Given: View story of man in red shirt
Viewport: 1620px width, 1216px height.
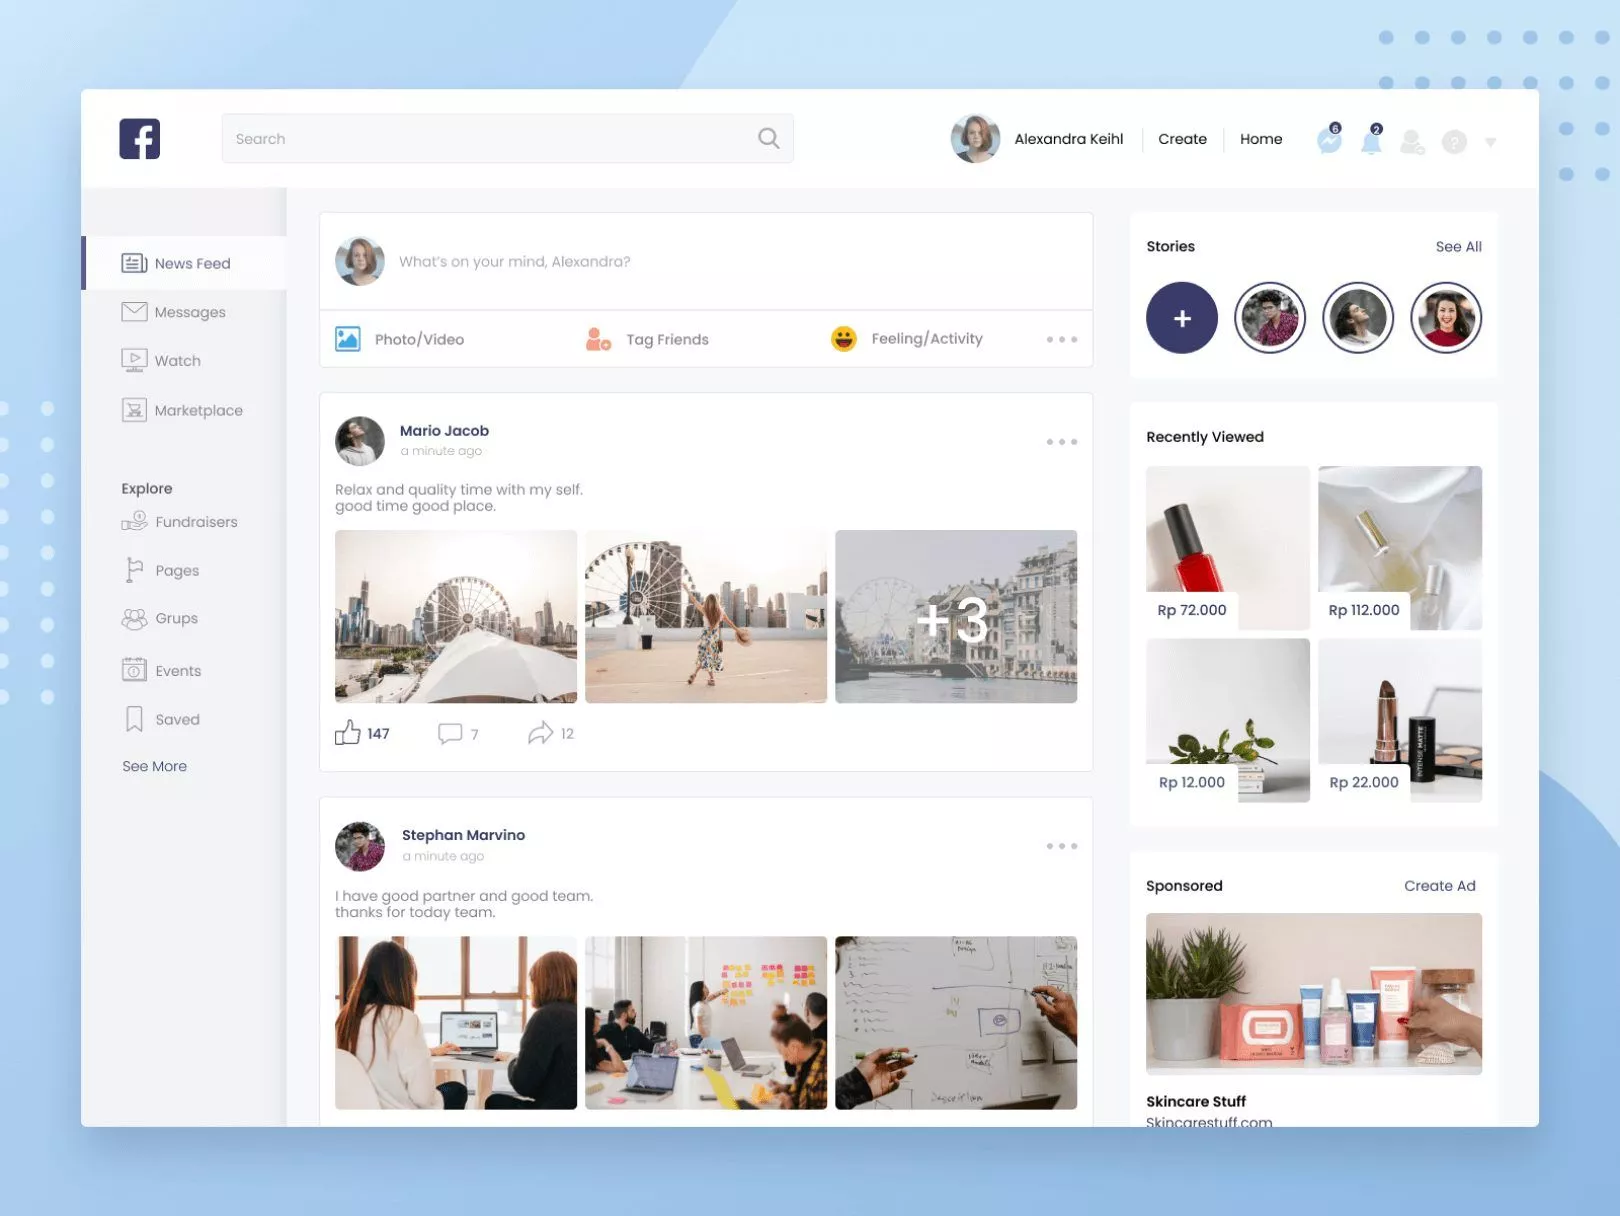Looking at the screenshot, I should 1270,318.
